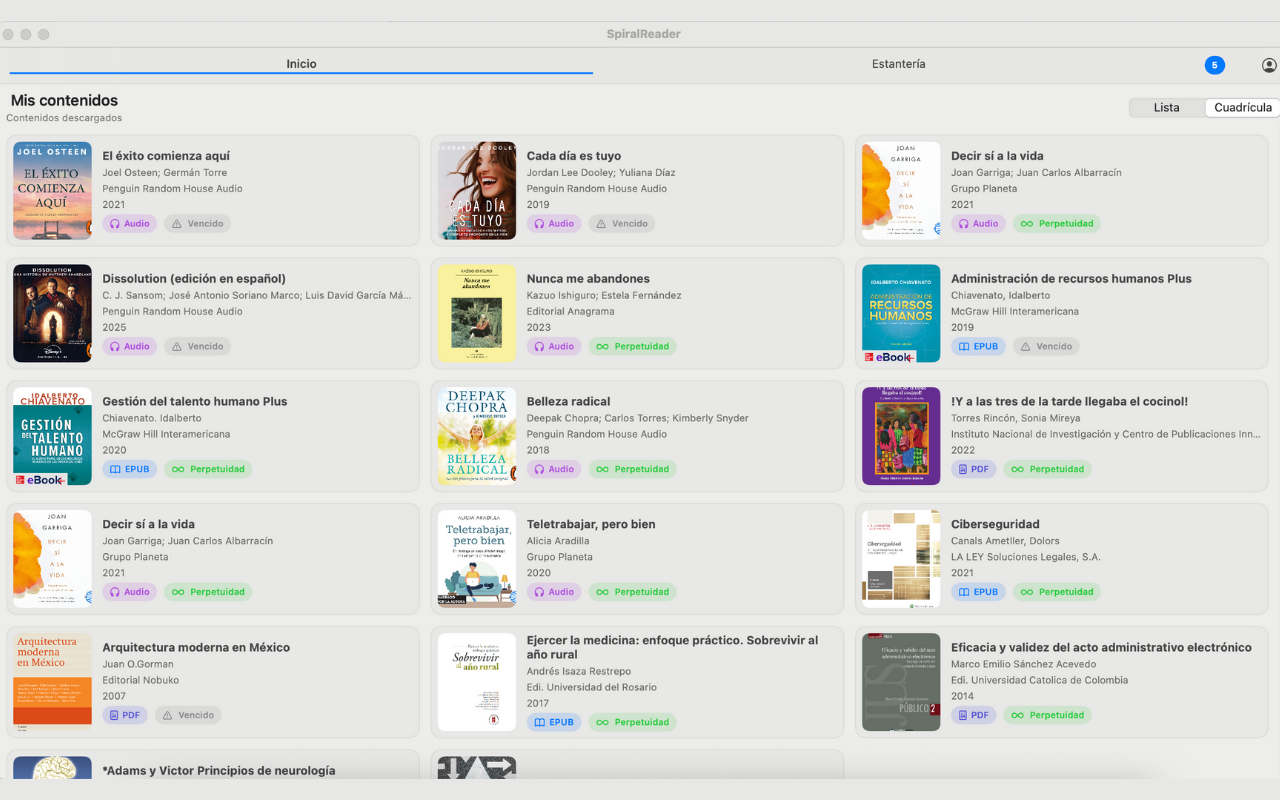
Task: Open title Belleza radical
Action: pos(568,402)
